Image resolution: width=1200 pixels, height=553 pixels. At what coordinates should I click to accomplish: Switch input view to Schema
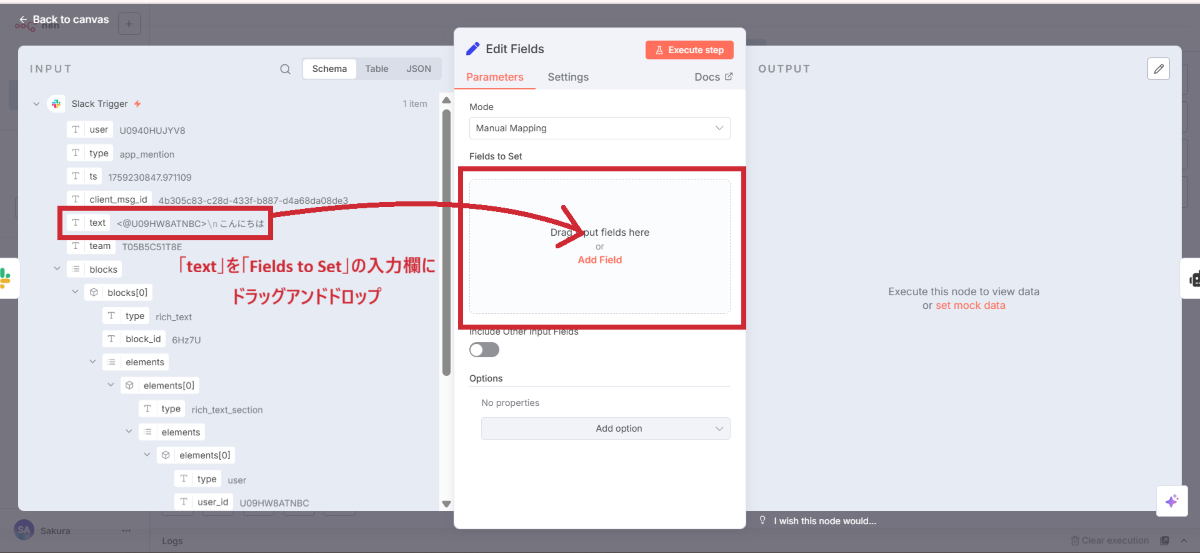[329, 69]
